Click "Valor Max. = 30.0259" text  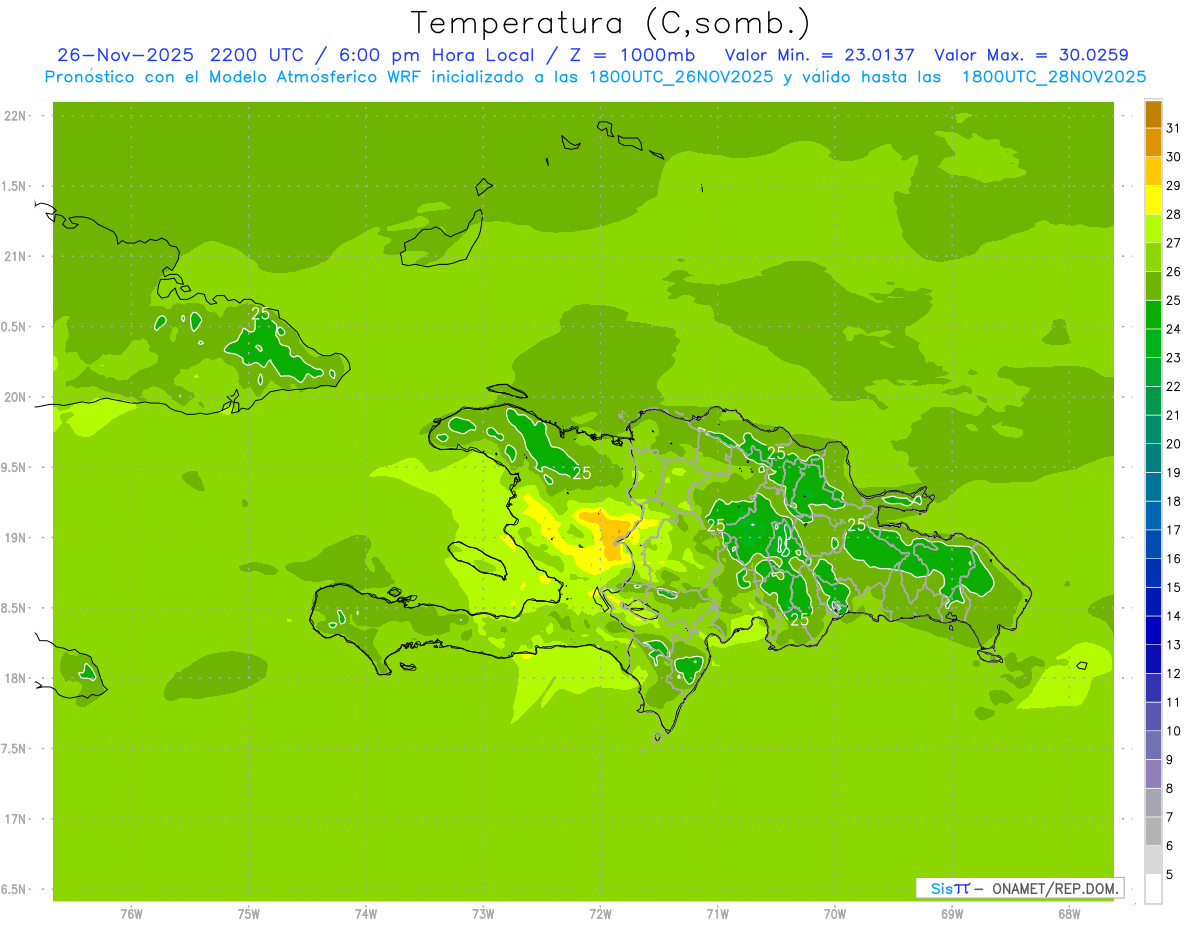1031,55
